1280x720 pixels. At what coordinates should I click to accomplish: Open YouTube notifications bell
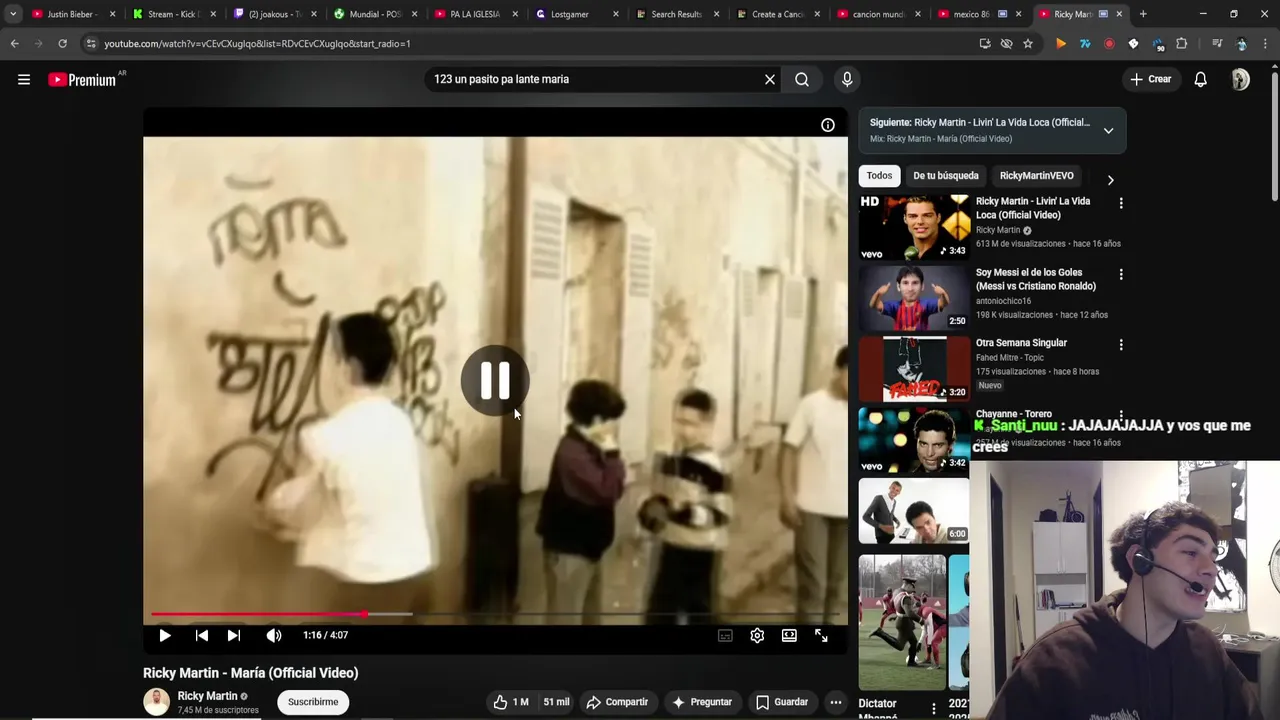1200,79
